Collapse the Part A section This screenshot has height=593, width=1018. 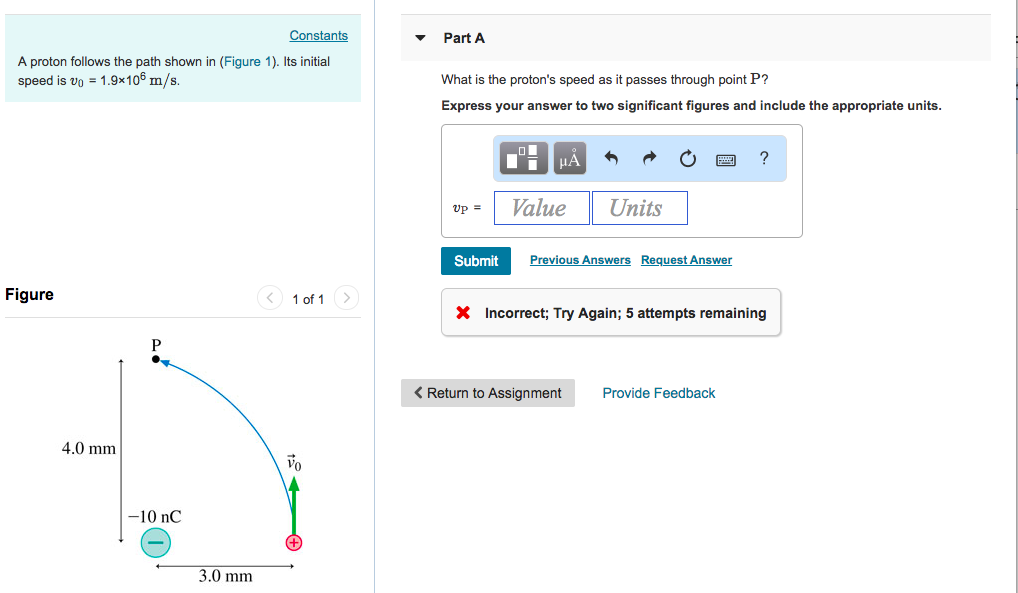[419, 37]
